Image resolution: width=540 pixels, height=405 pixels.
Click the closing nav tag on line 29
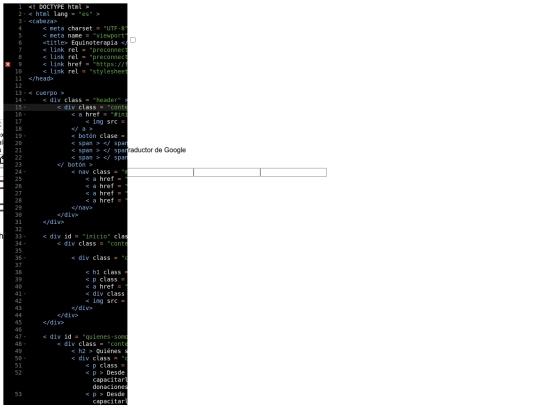pyautogui.click(x=82, y=208)
